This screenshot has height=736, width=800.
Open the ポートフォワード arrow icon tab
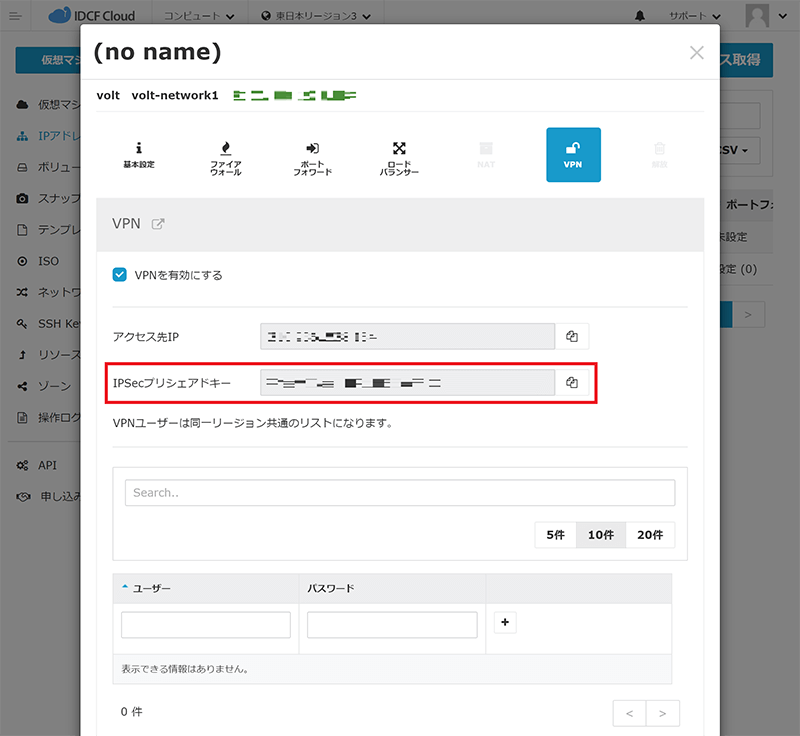pyautogui.click(x=312, y=155)
